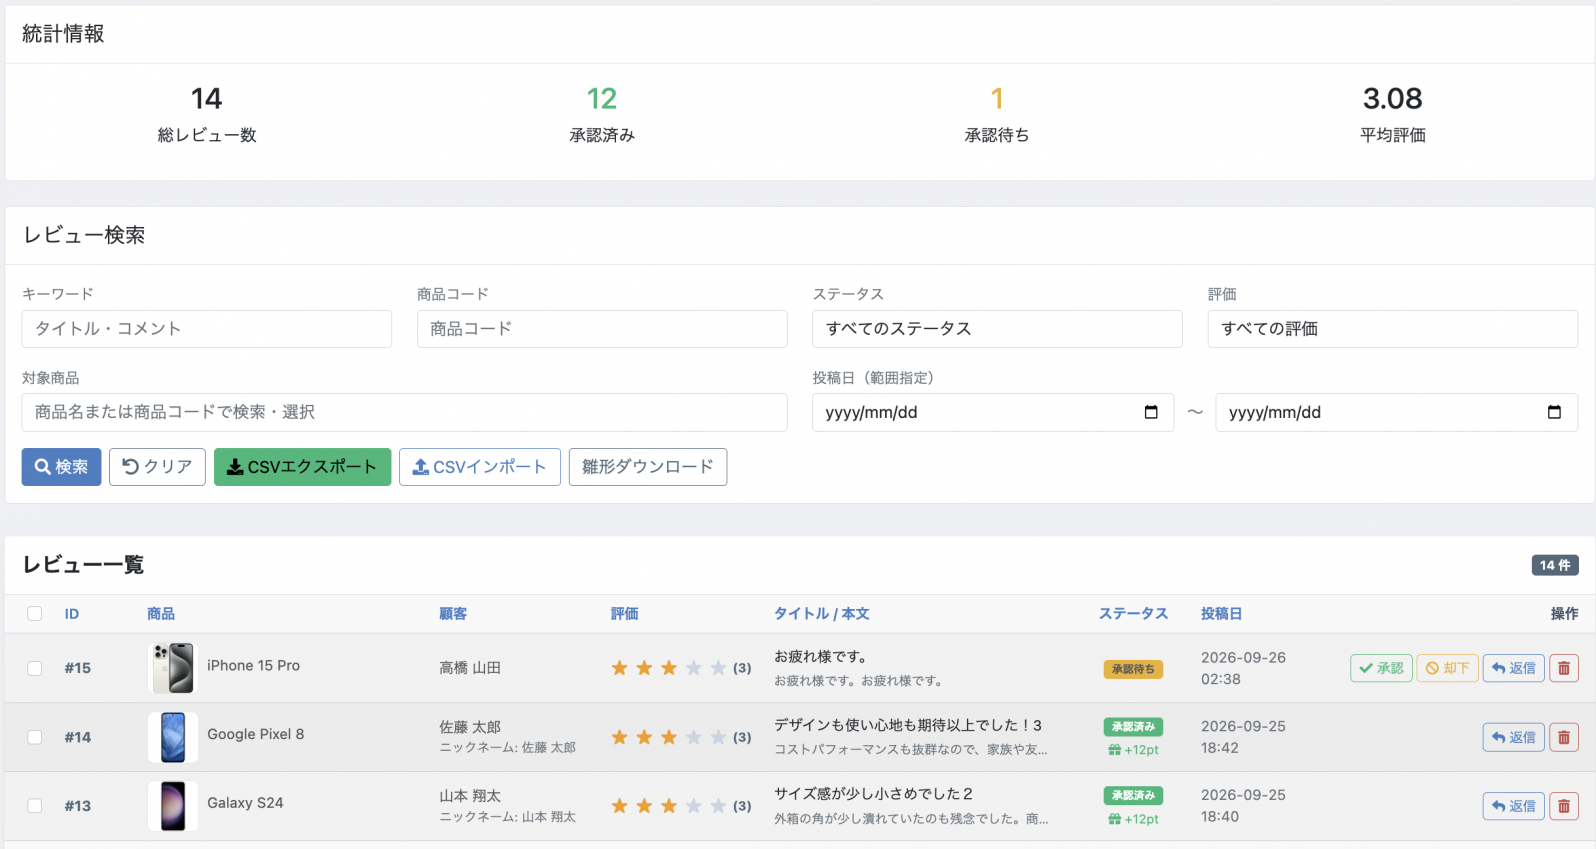Open calendar picker of start date field

[x=1151, y=412]
